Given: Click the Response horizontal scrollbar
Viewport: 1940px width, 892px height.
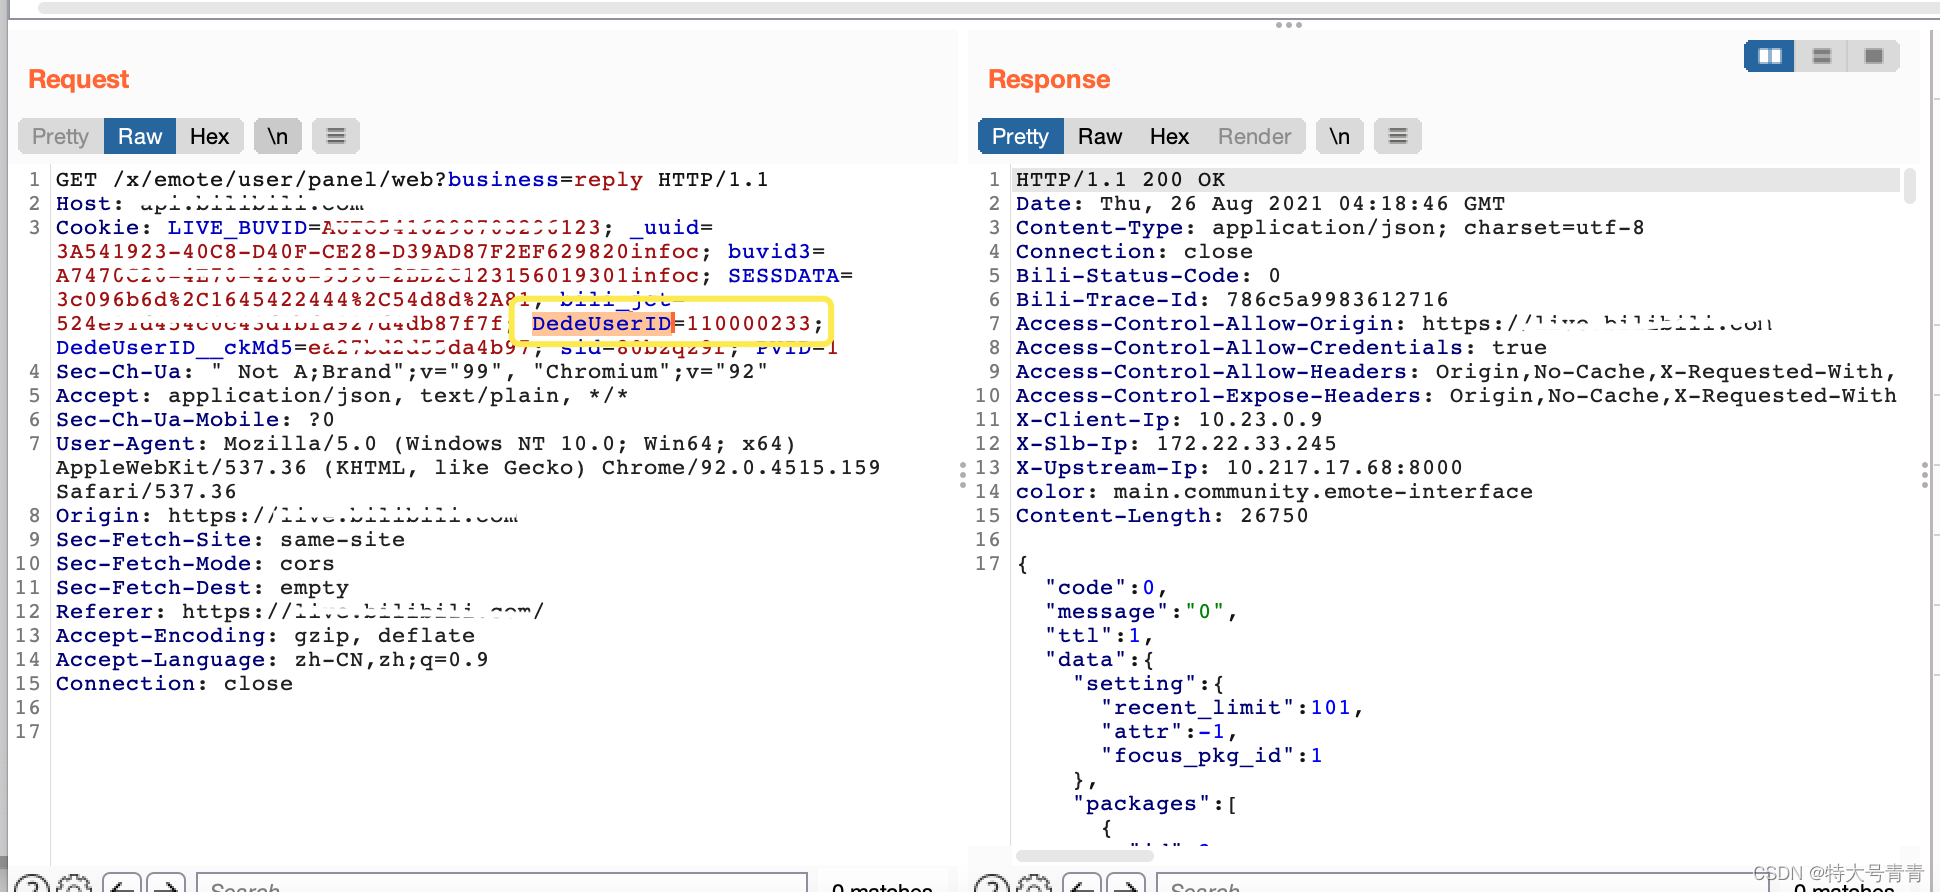Looking at the screenshot, I should point(1085,856).
